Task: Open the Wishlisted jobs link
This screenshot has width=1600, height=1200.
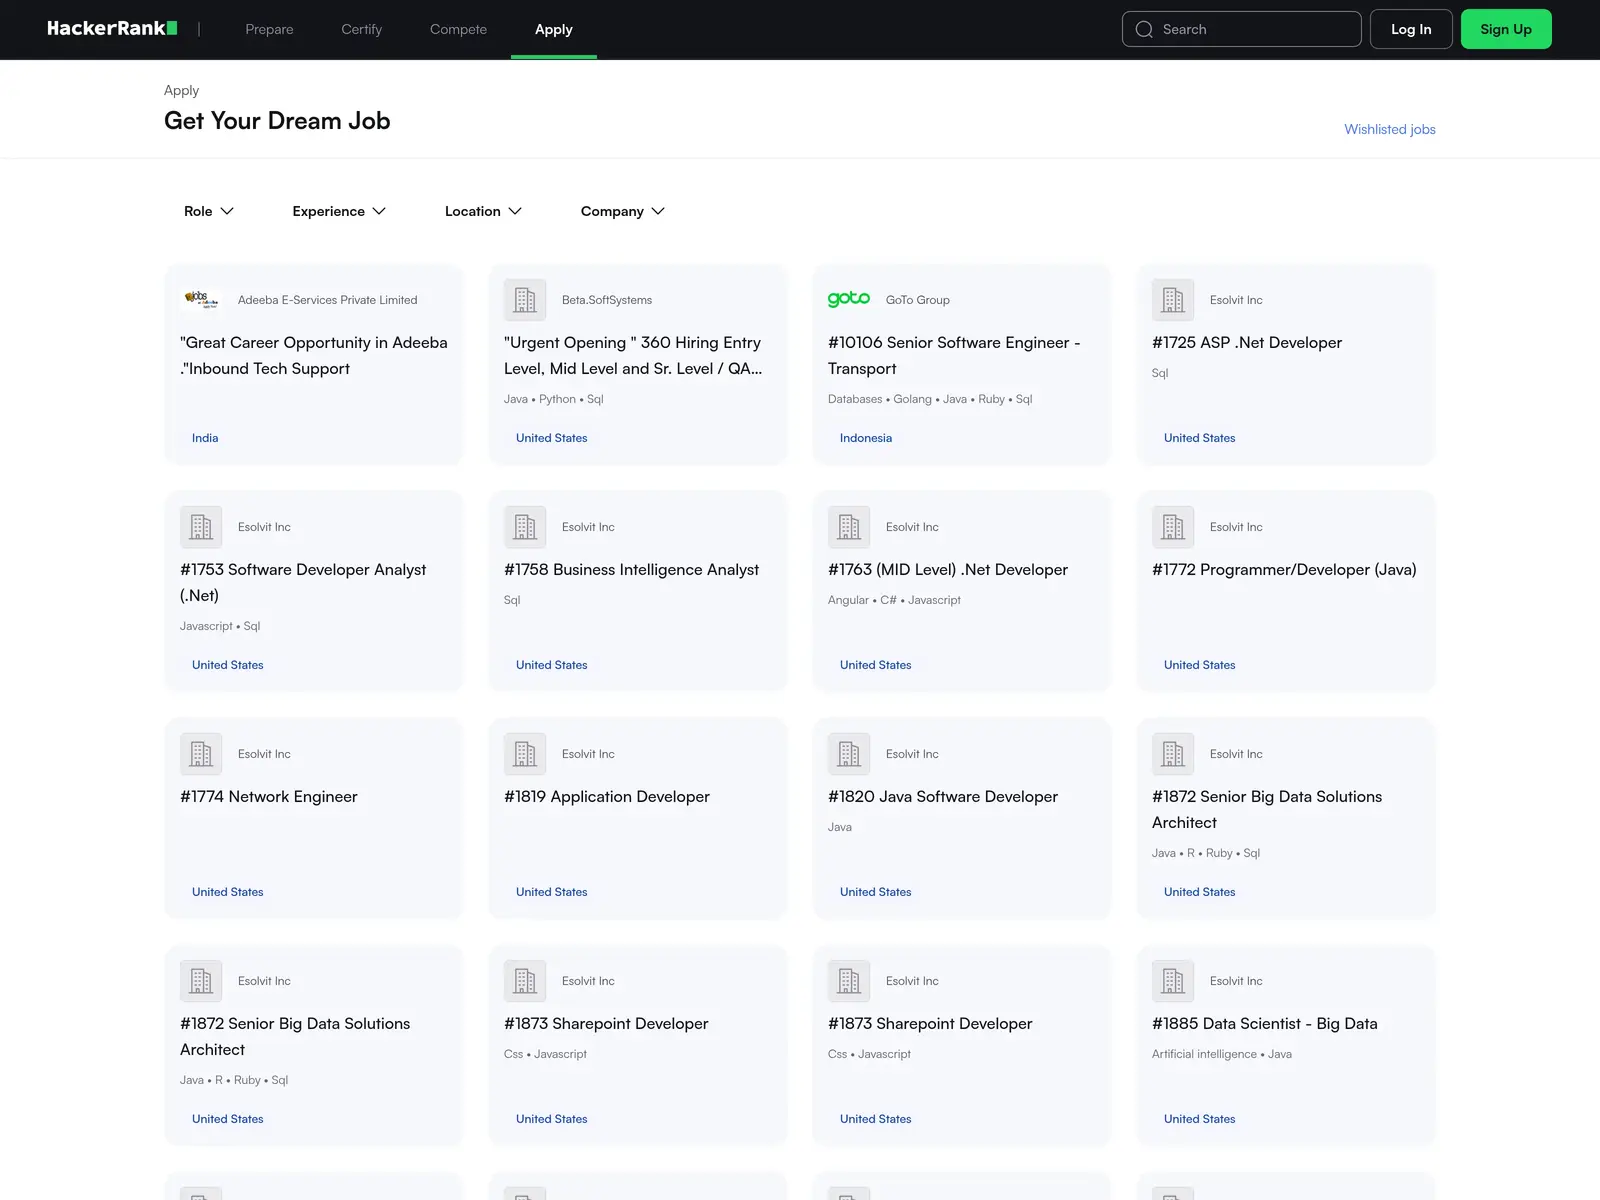Action: pos(1390,129)
